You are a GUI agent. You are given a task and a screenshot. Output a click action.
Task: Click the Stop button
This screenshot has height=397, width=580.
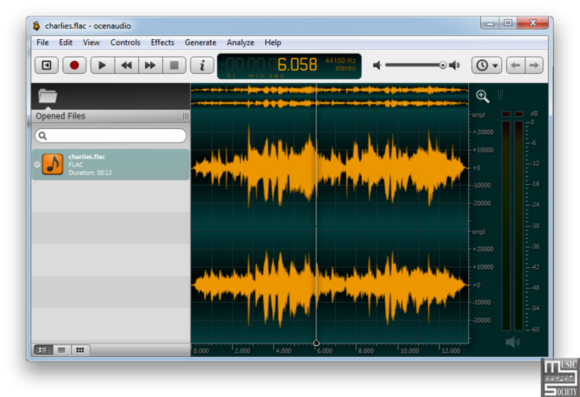point(174,65)
